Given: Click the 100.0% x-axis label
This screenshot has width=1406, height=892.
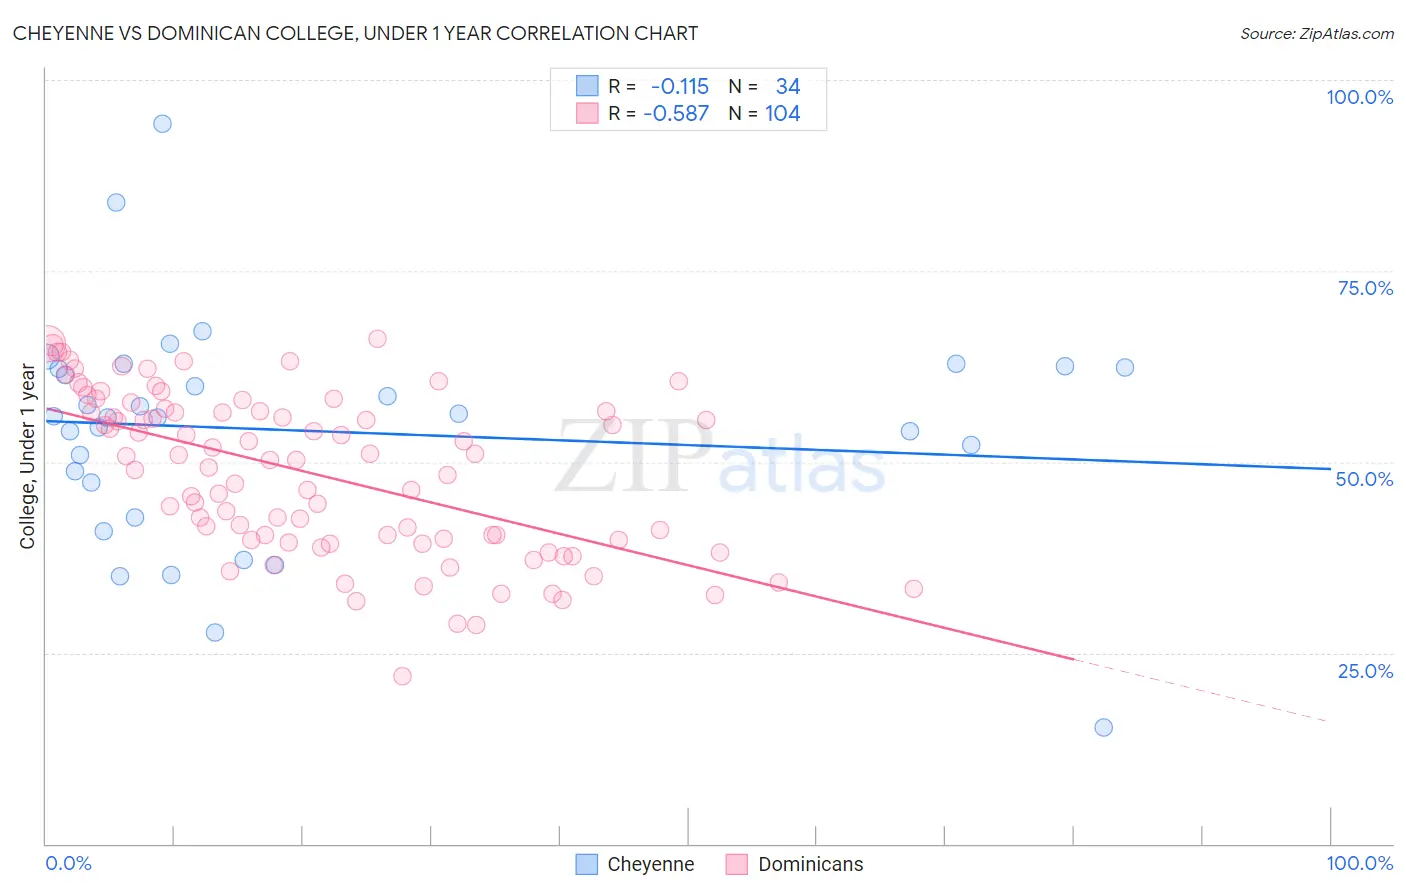Looking at the screenshot, I should click(x=1359, y=863).
